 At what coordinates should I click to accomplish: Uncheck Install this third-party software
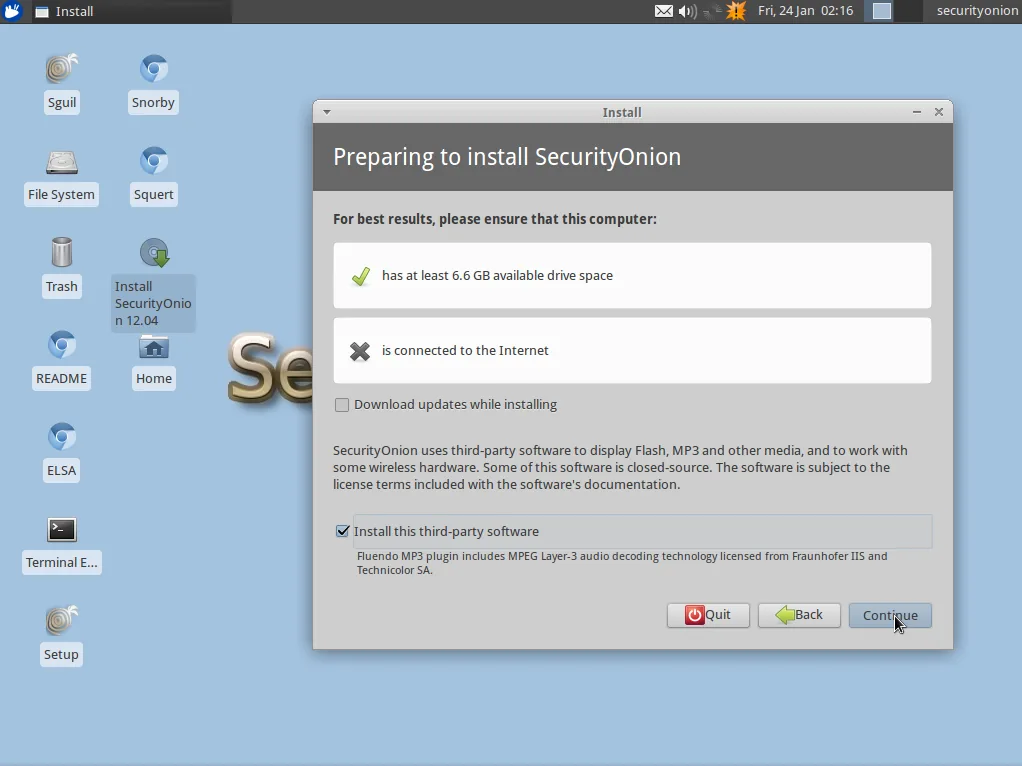[x=342, y=531]
